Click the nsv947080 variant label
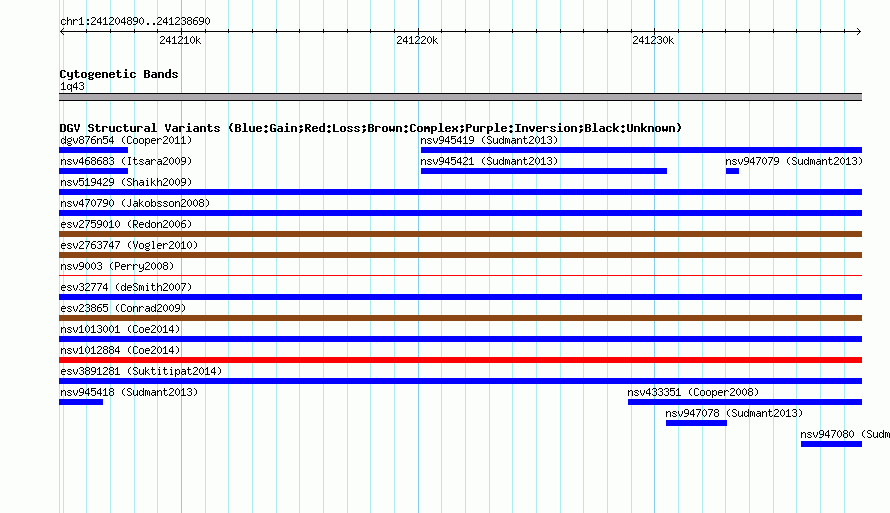890x513 pixels. (x=845, y=434)
